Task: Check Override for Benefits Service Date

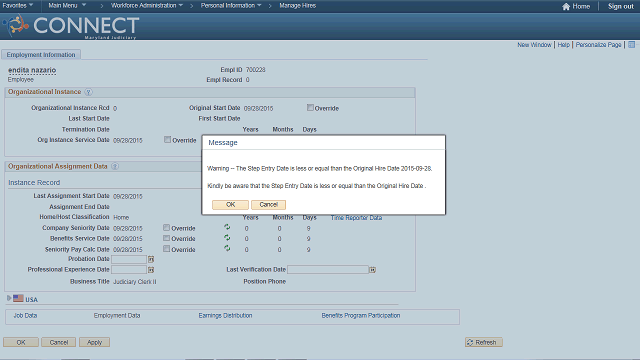Action: [167, 238]
